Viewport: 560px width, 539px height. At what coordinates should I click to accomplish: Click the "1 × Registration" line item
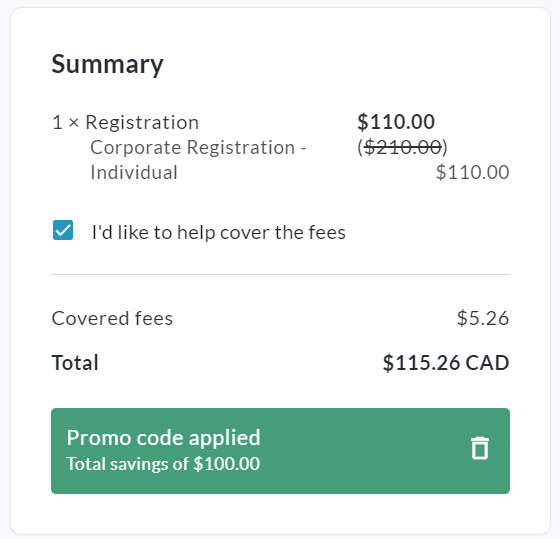pyautogui.click(x=125, y=123)
